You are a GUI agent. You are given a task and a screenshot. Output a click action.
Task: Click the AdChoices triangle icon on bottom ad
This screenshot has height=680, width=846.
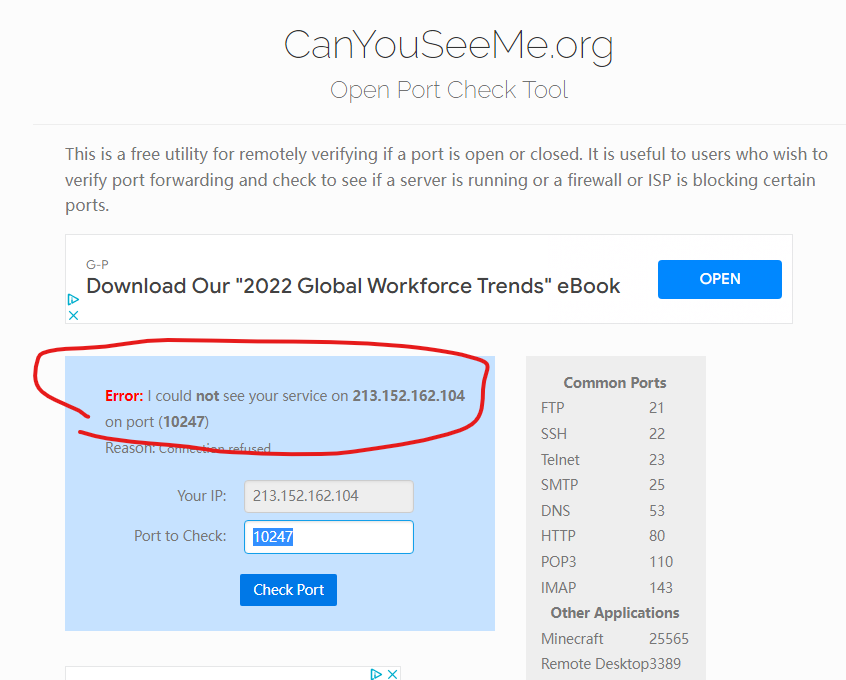[375, 674]
